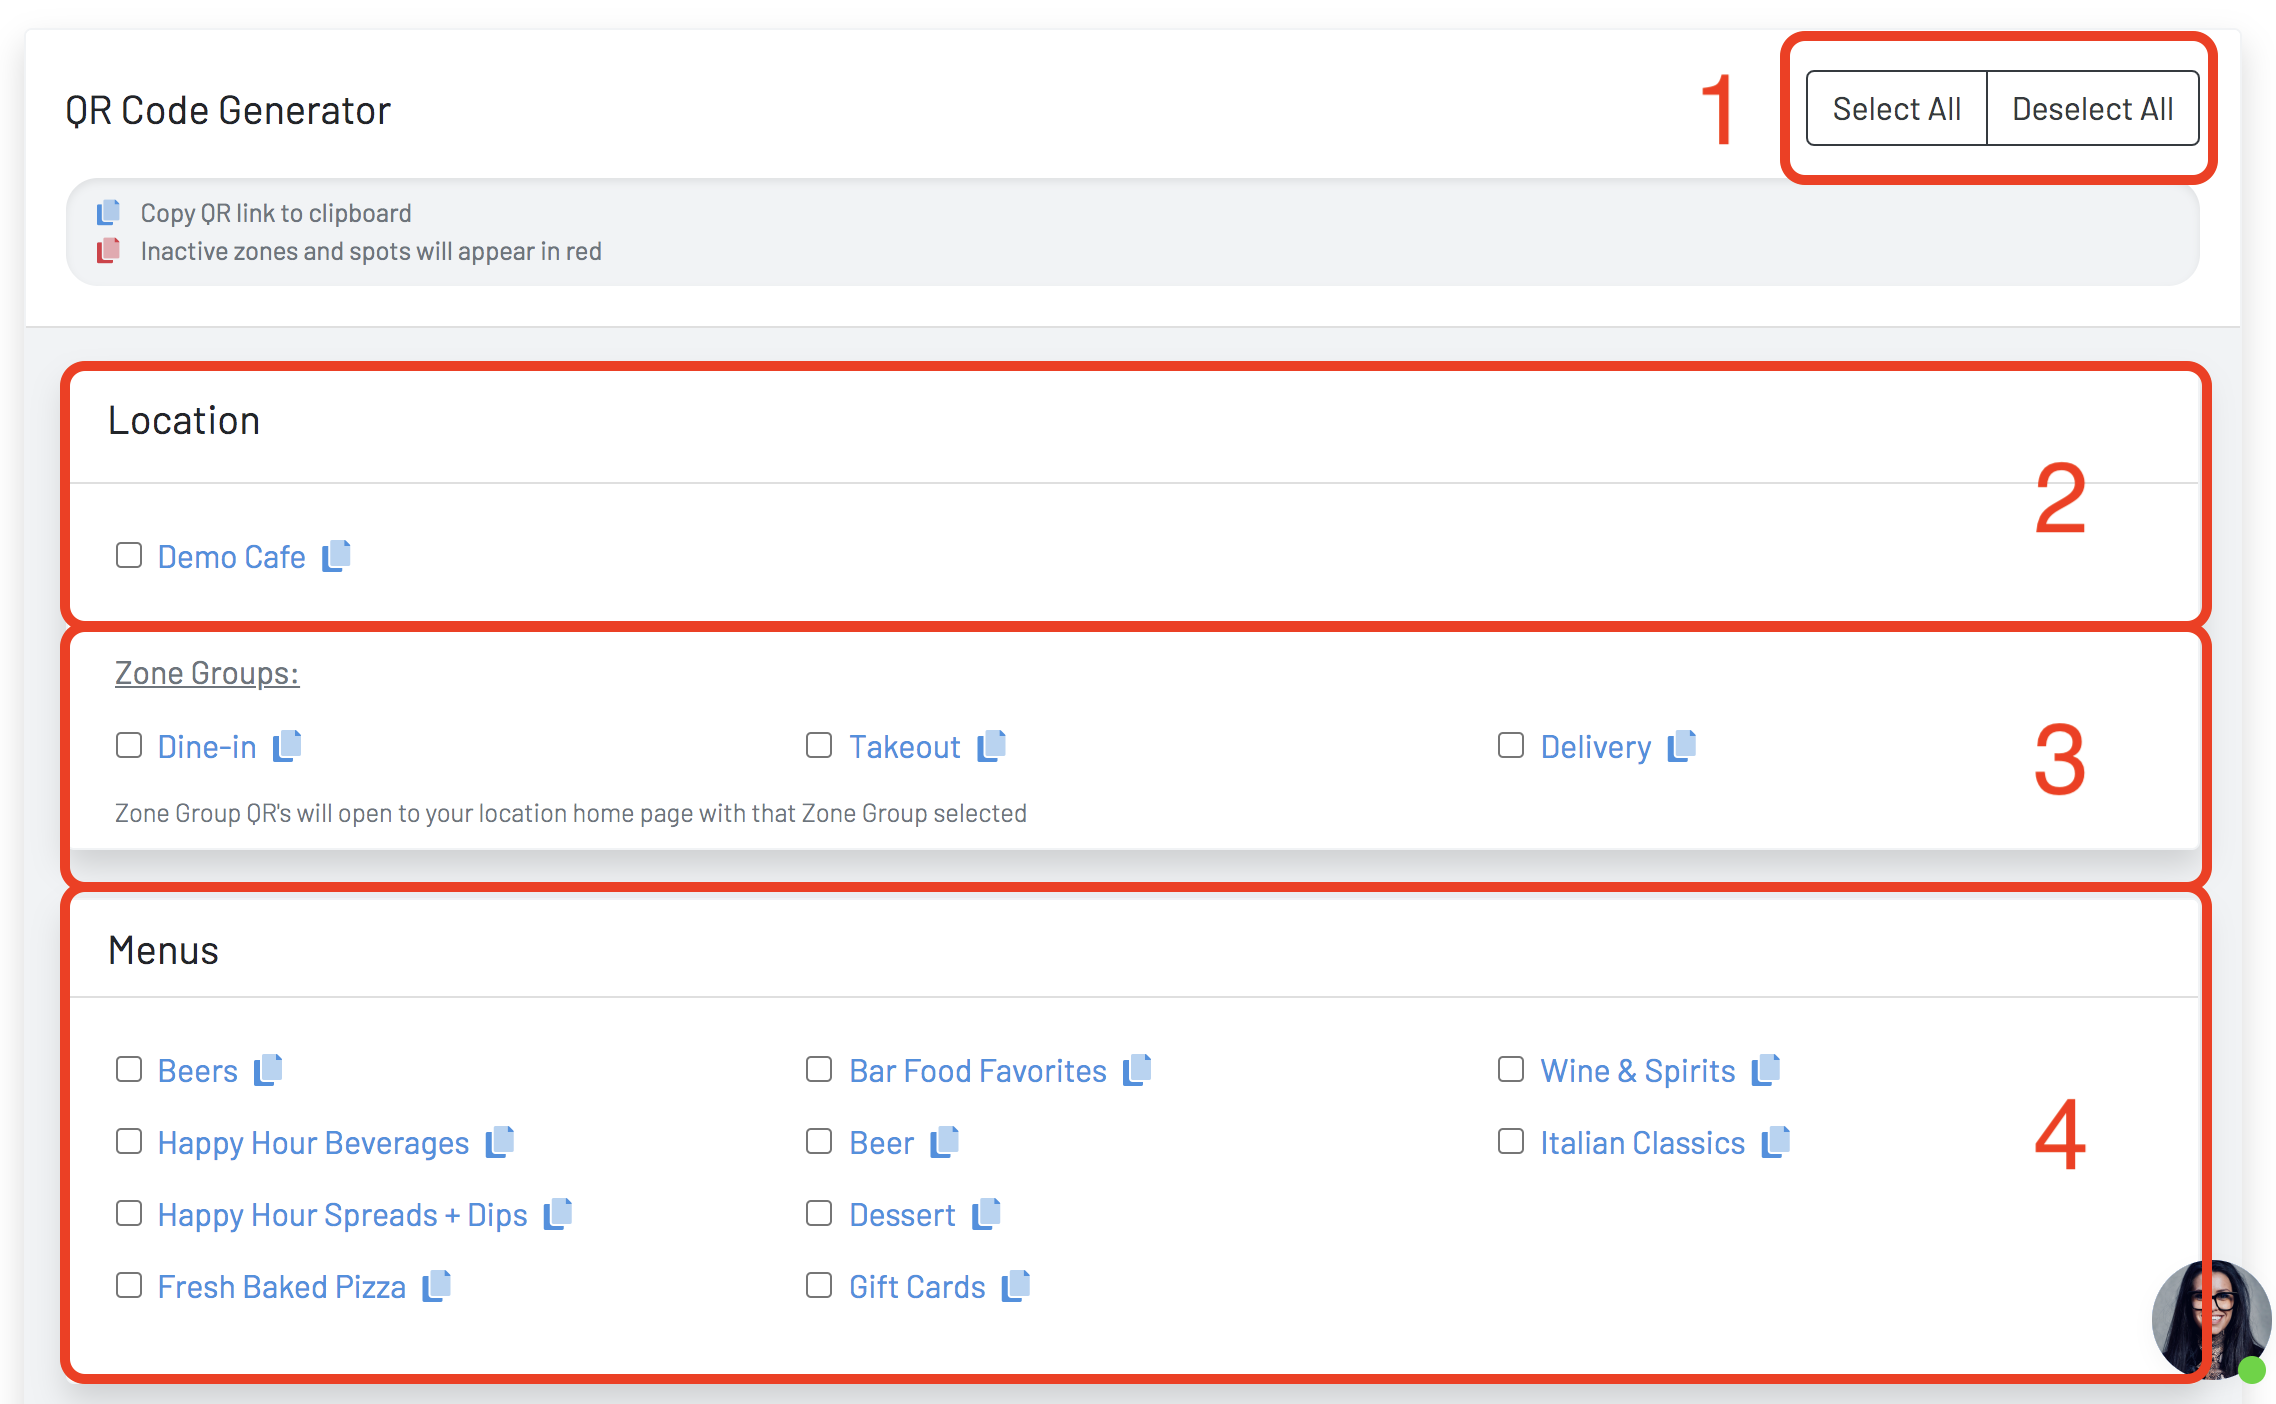
Task: Copy Dine-in zone group QR link
Action: coord(287,746)
